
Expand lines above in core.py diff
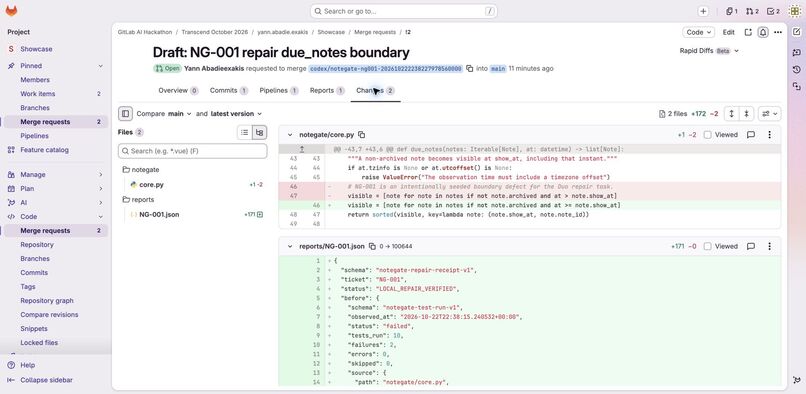[x=302, y=149]
